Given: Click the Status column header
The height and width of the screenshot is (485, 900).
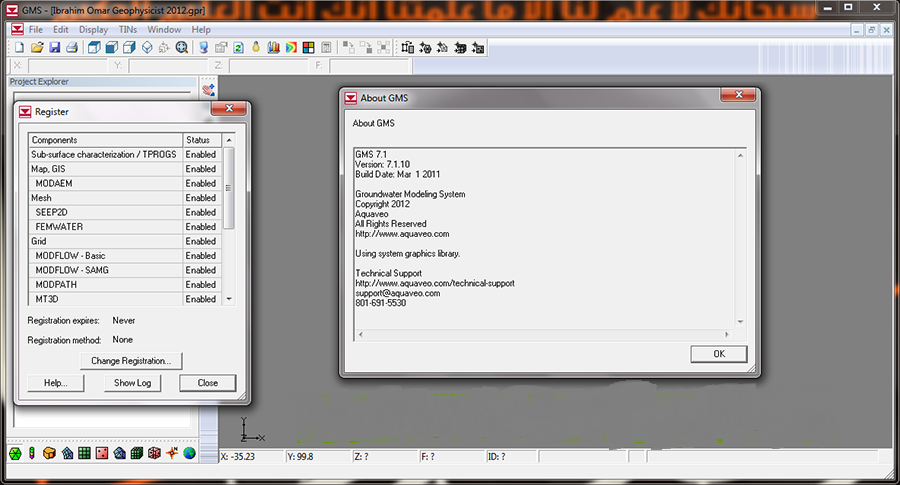Looking at the screenshot, I should click(202, 140).
